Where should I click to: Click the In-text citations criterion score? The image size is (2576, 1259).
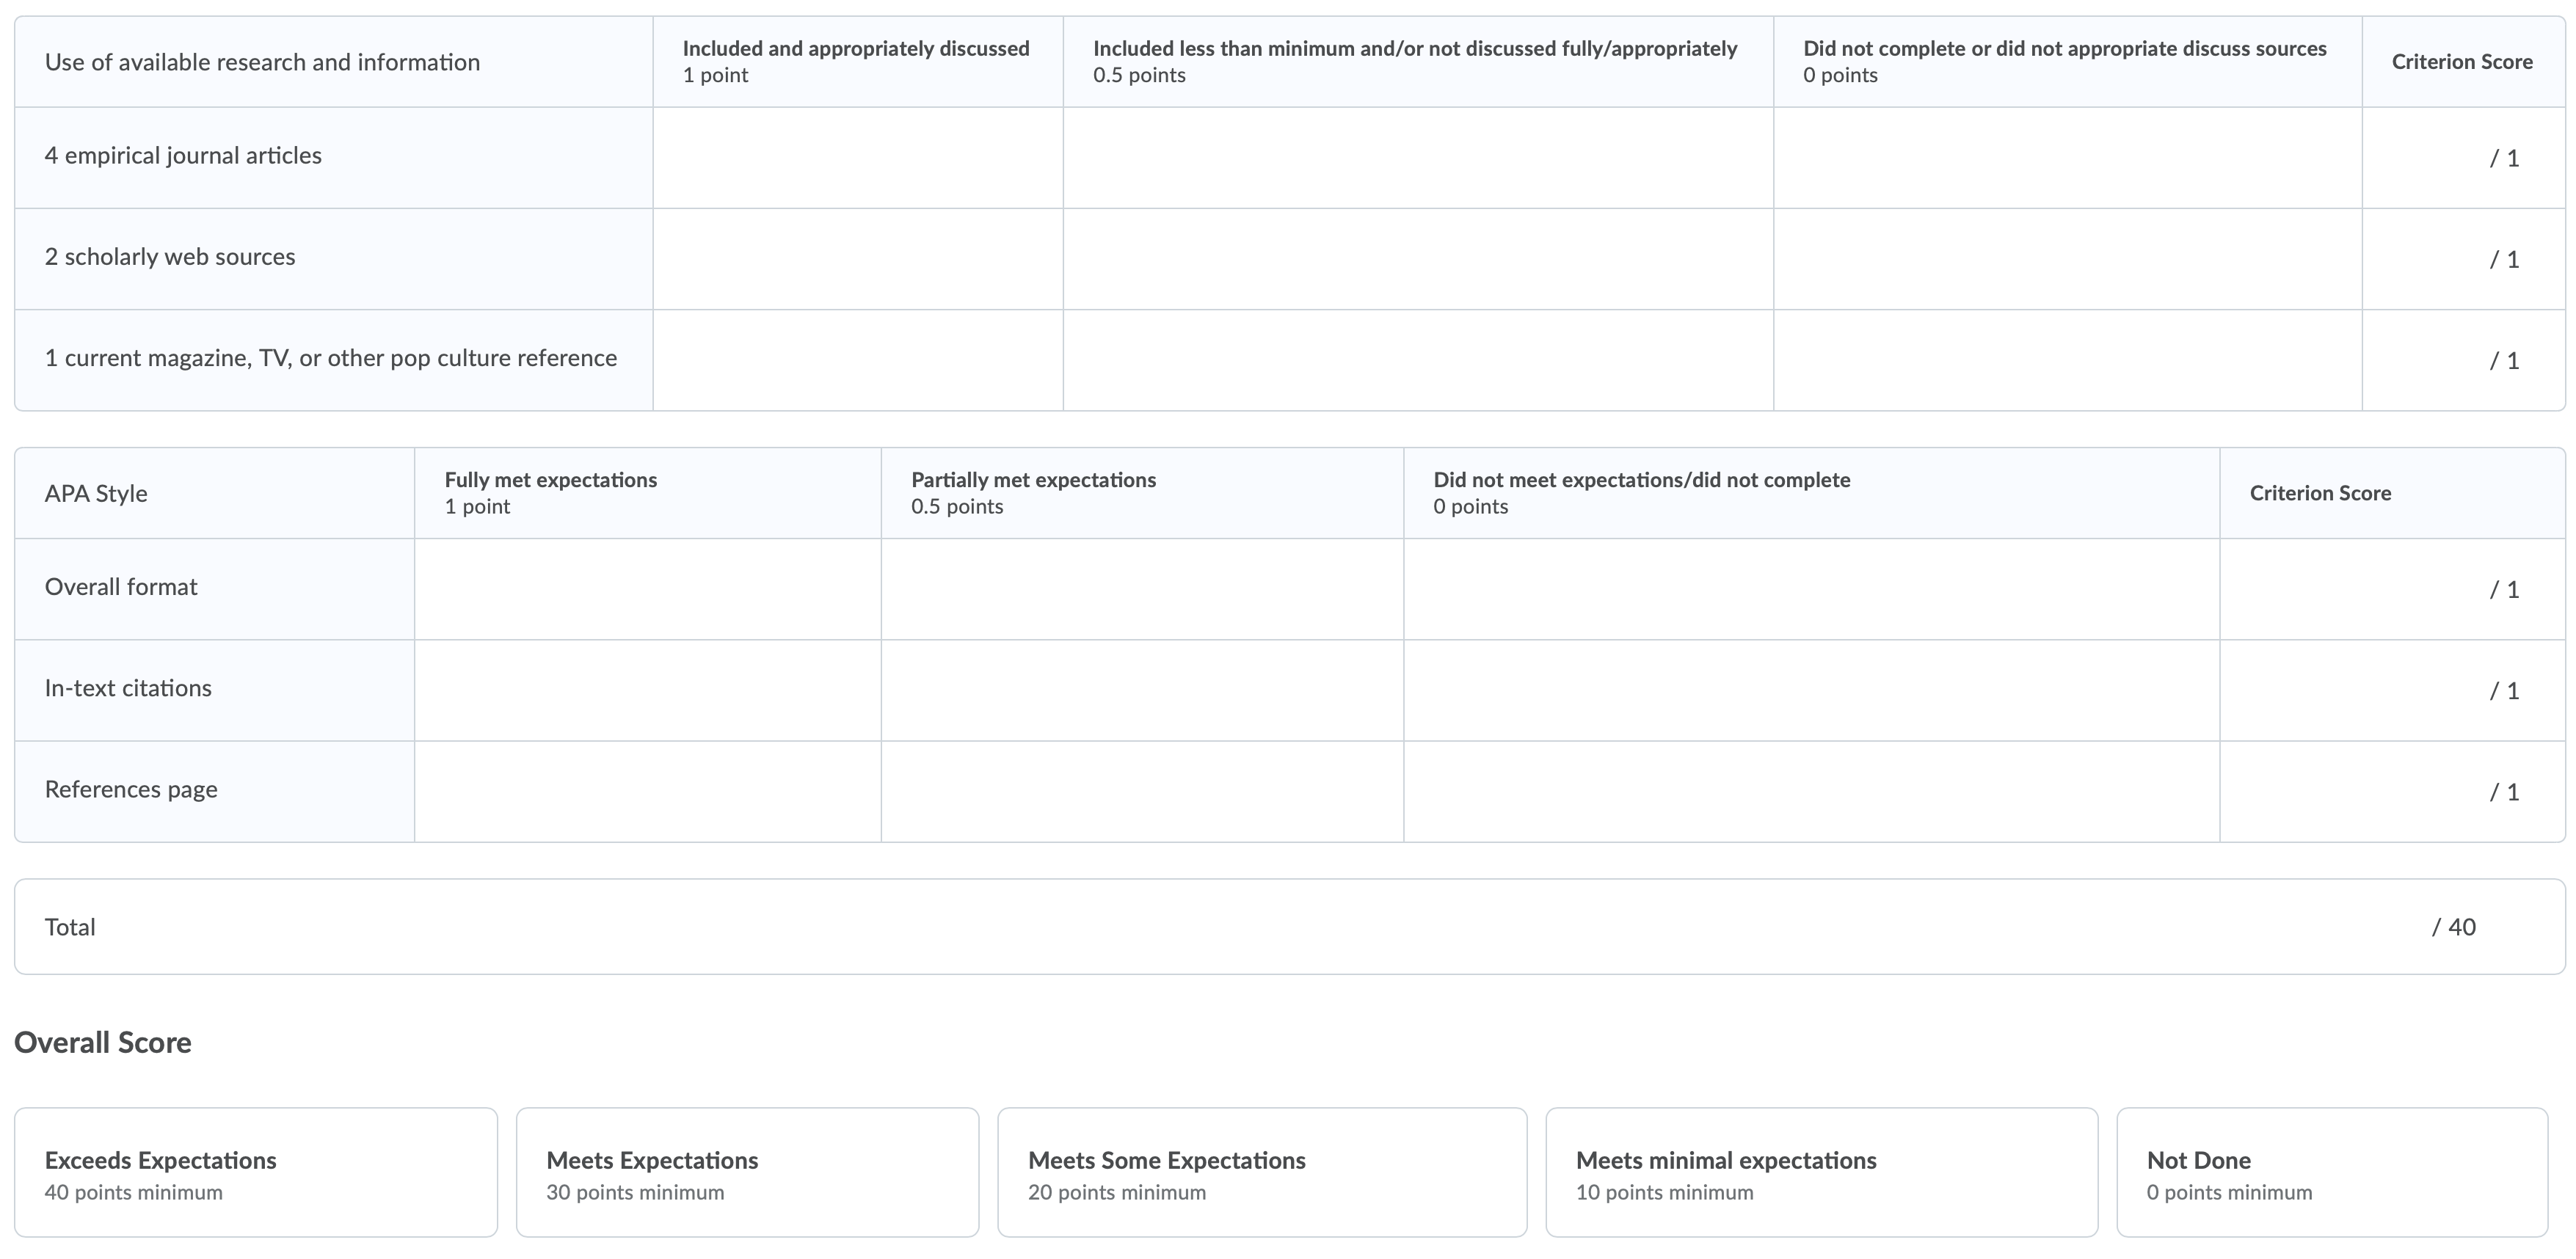[x=2393, y=690]
